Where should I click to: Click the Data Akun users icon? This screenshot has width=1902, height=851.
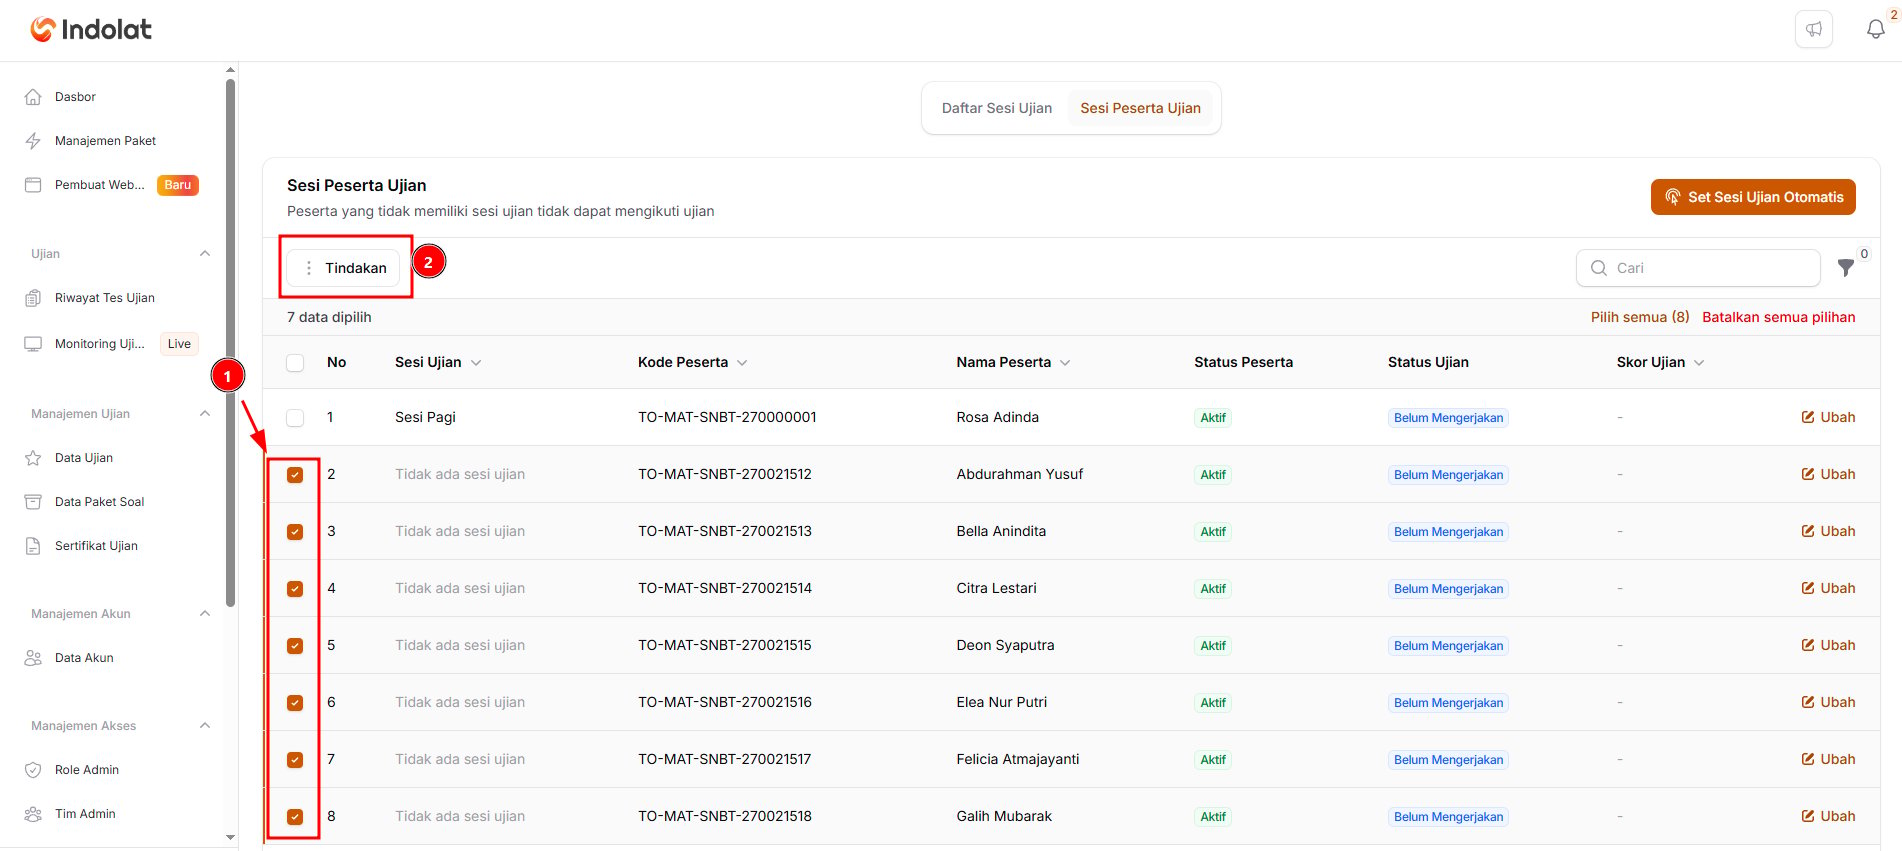coord(33,658)
